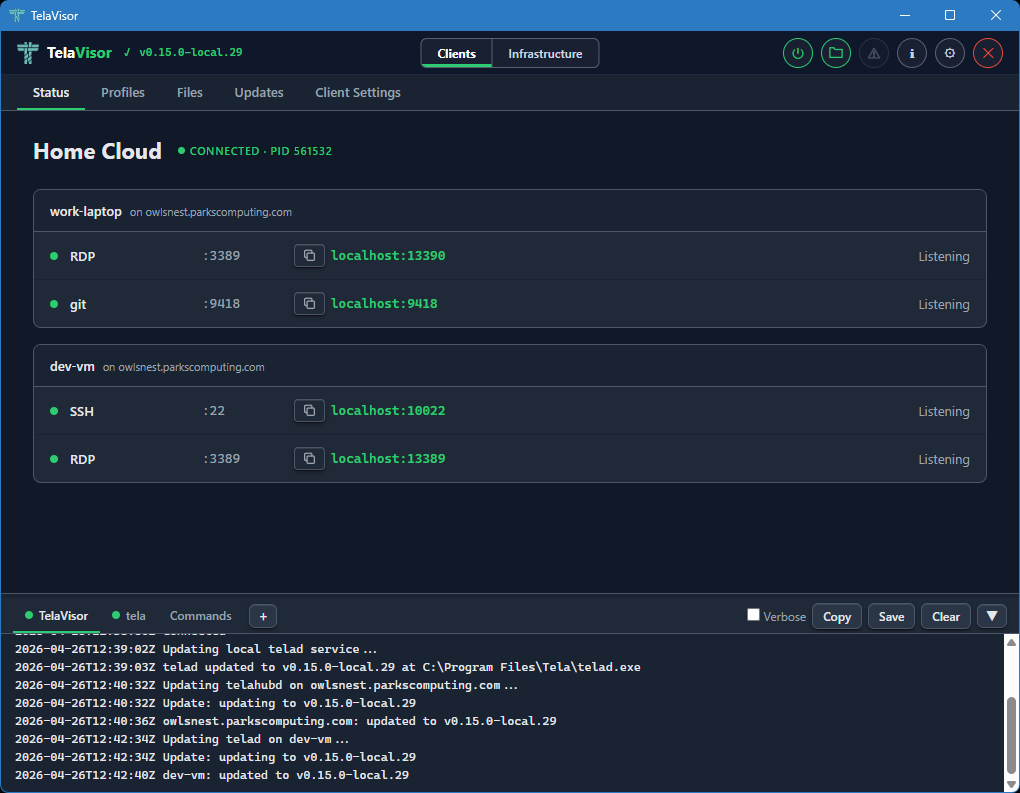The height and width of the screenshot is (793, 1020).
Task: Click the green power icon button
Action: (798, 53)
